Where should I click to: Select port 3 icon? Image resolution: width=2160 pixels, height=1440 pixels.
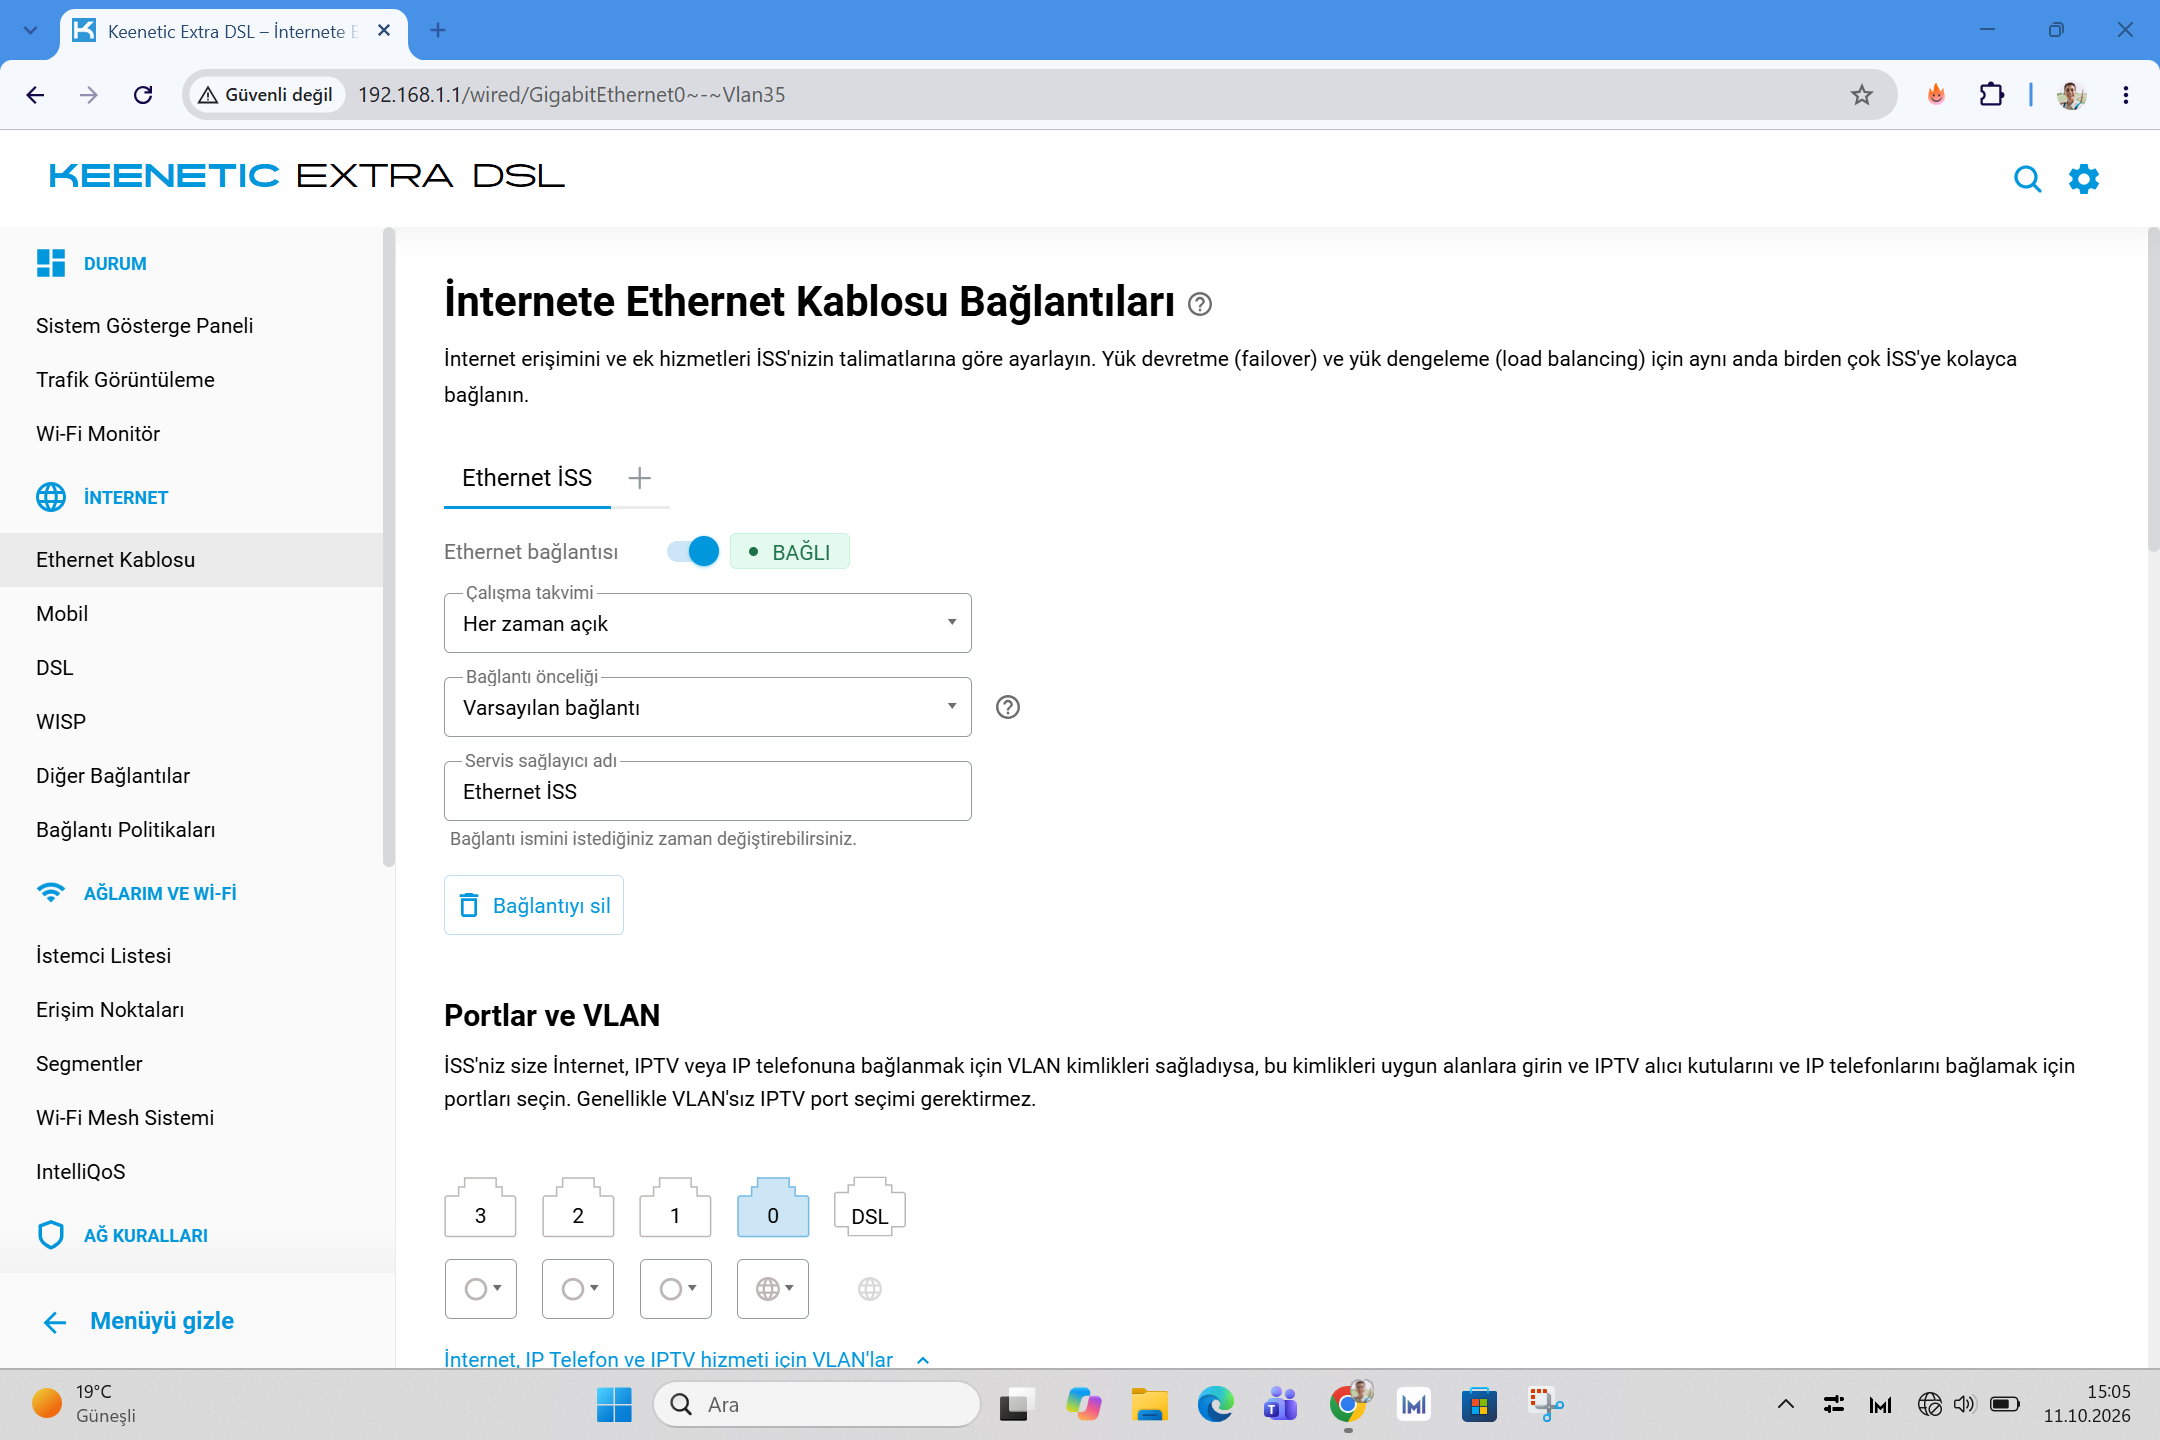pyautogui.click(x=480, y=1207)
